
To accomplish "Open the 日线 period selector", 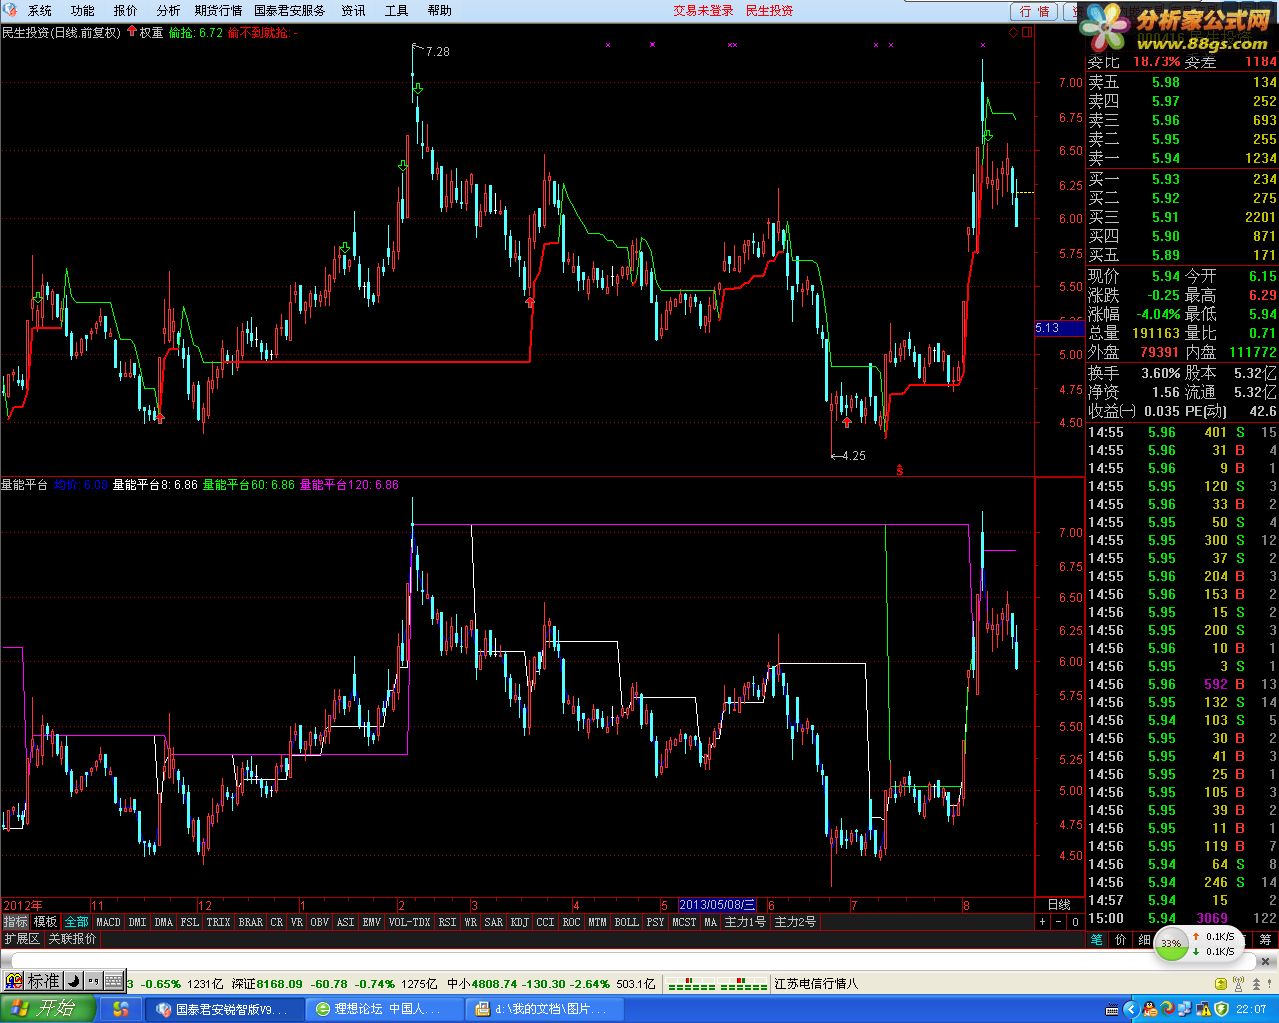I will [1058, 905].
